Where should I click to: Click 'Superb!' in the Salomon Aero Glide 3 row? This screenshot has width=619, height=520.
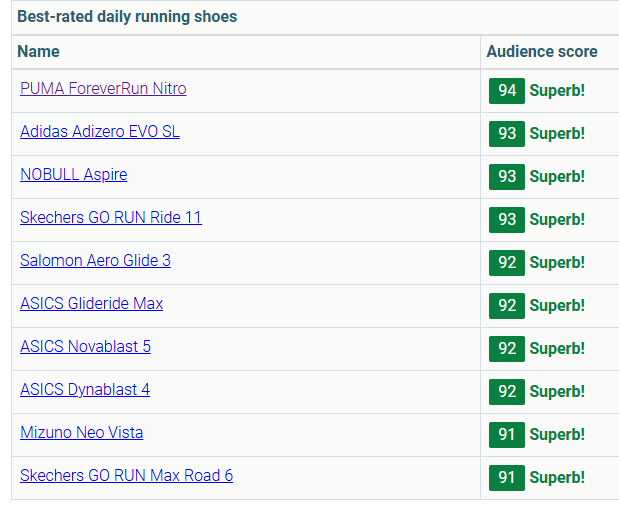[x=557, y=263]
